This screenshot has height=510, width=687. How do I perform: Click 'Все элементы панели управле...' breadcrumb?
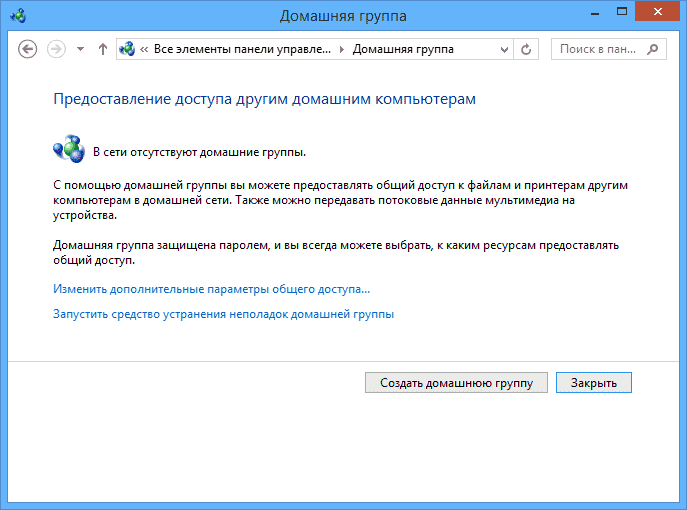point(242,49)
